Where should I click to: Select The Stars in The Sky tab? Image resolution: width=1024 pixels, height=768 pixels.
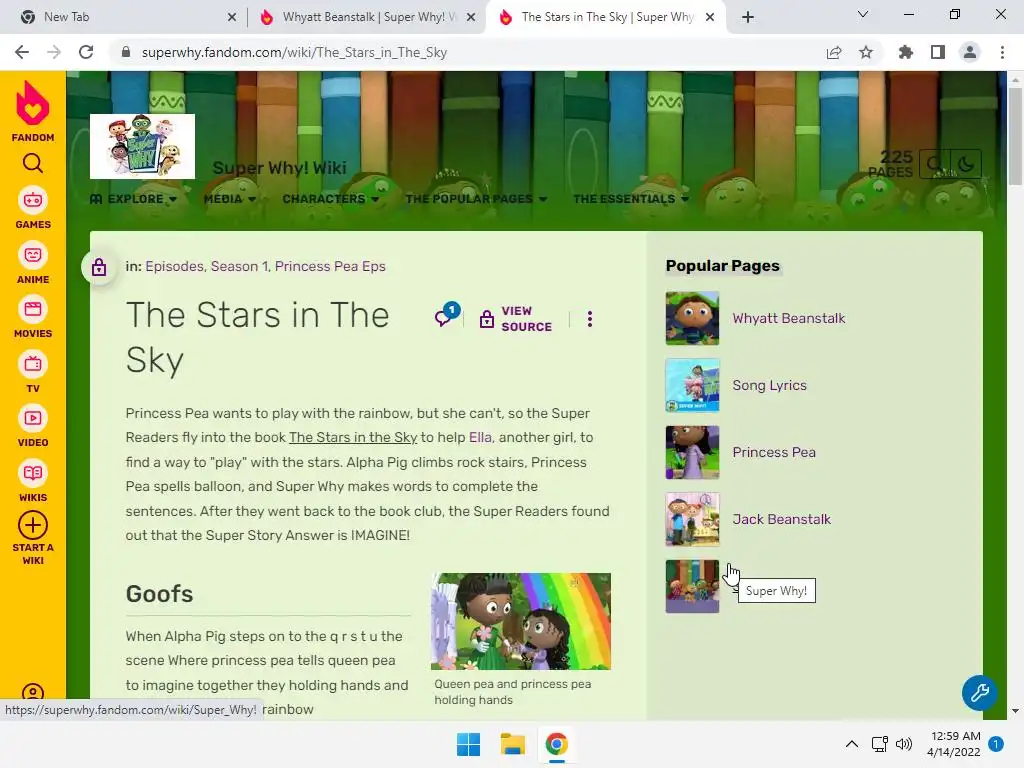606,17
